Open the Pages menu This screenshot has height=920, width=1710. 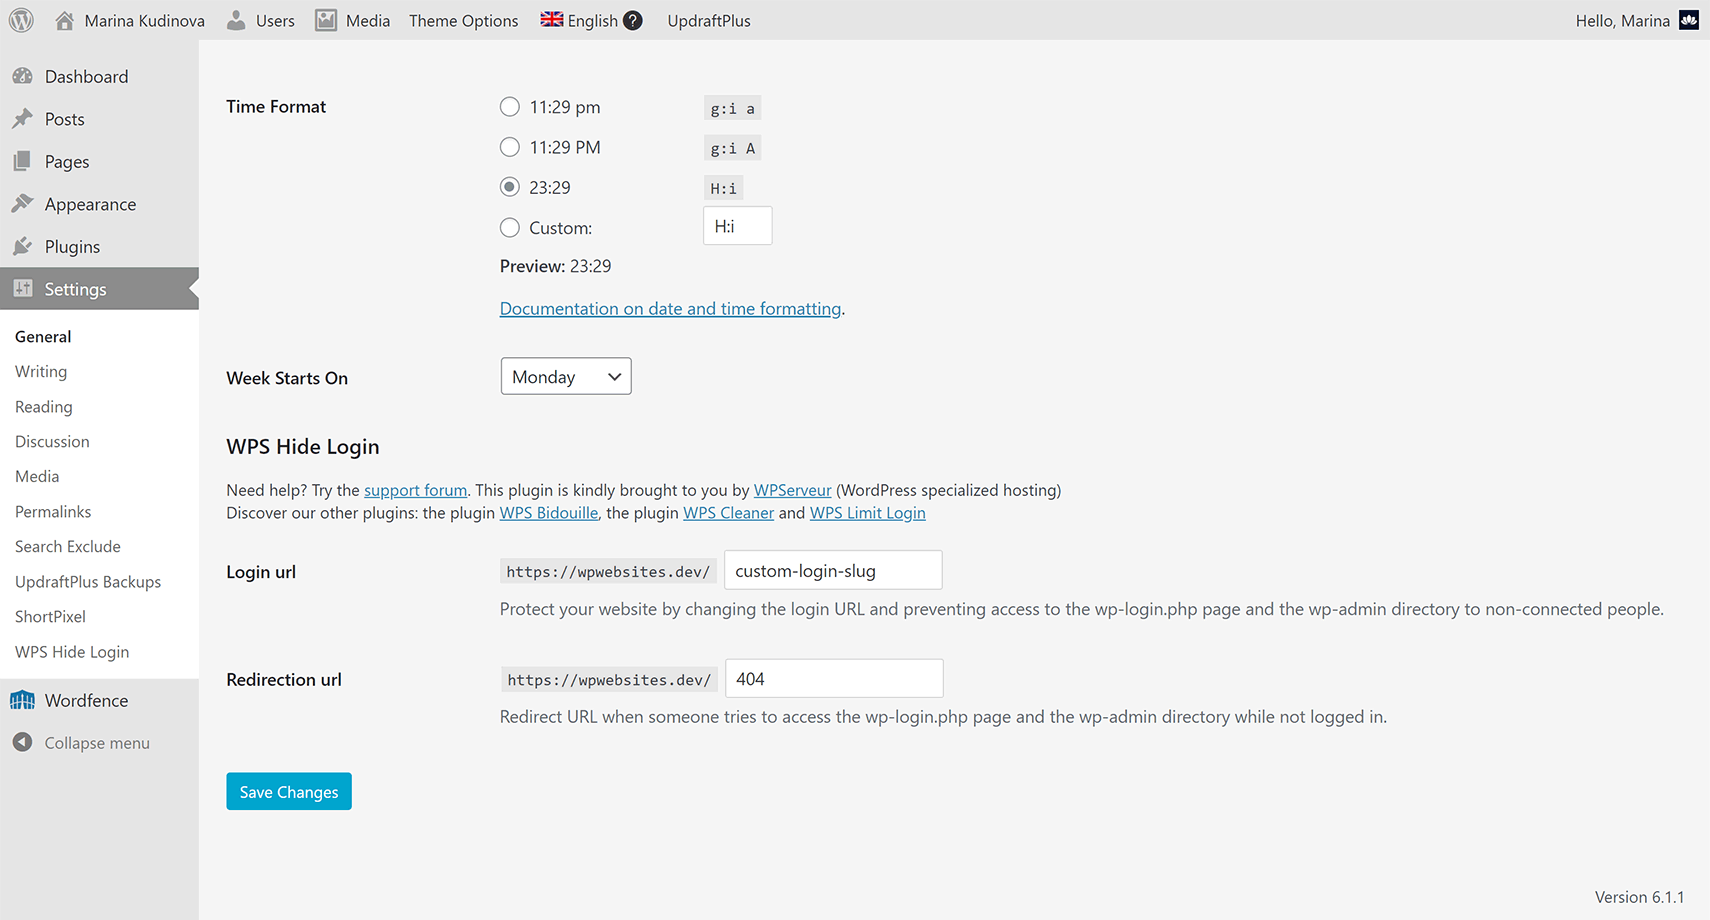99,161
